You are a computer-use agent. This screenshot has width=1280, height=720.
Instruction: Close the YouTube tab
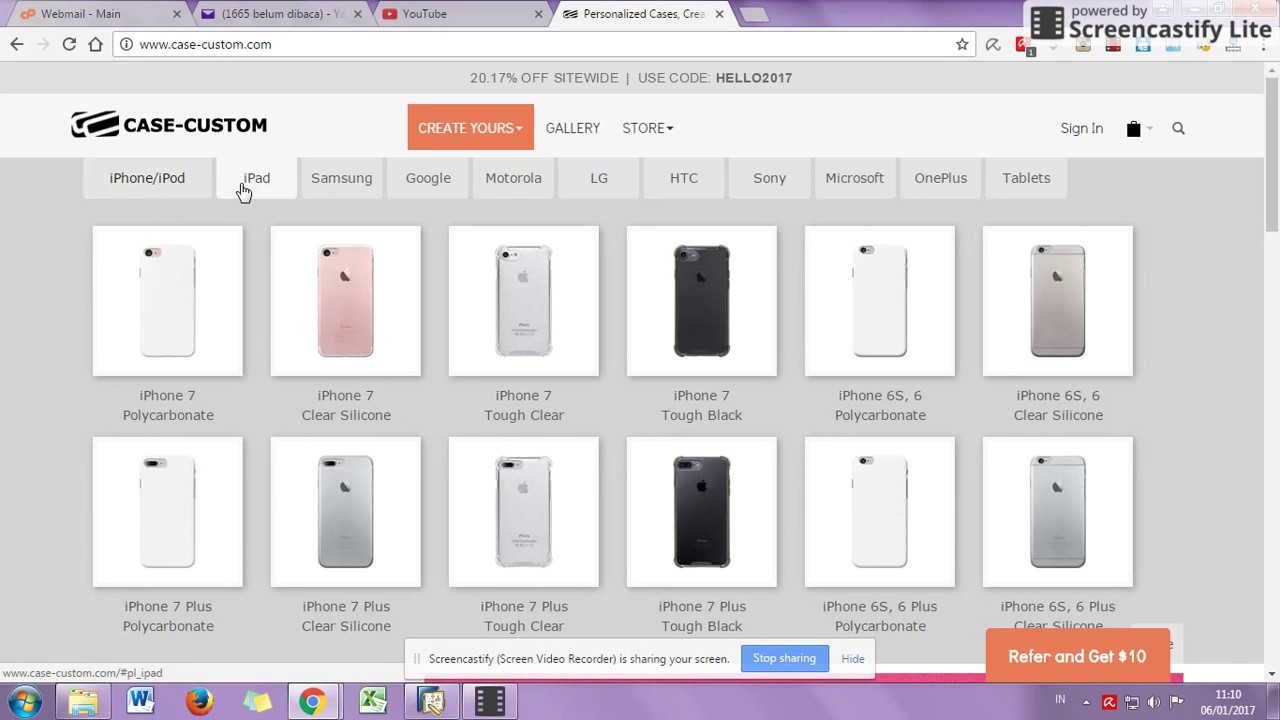(x=538, y=14)
